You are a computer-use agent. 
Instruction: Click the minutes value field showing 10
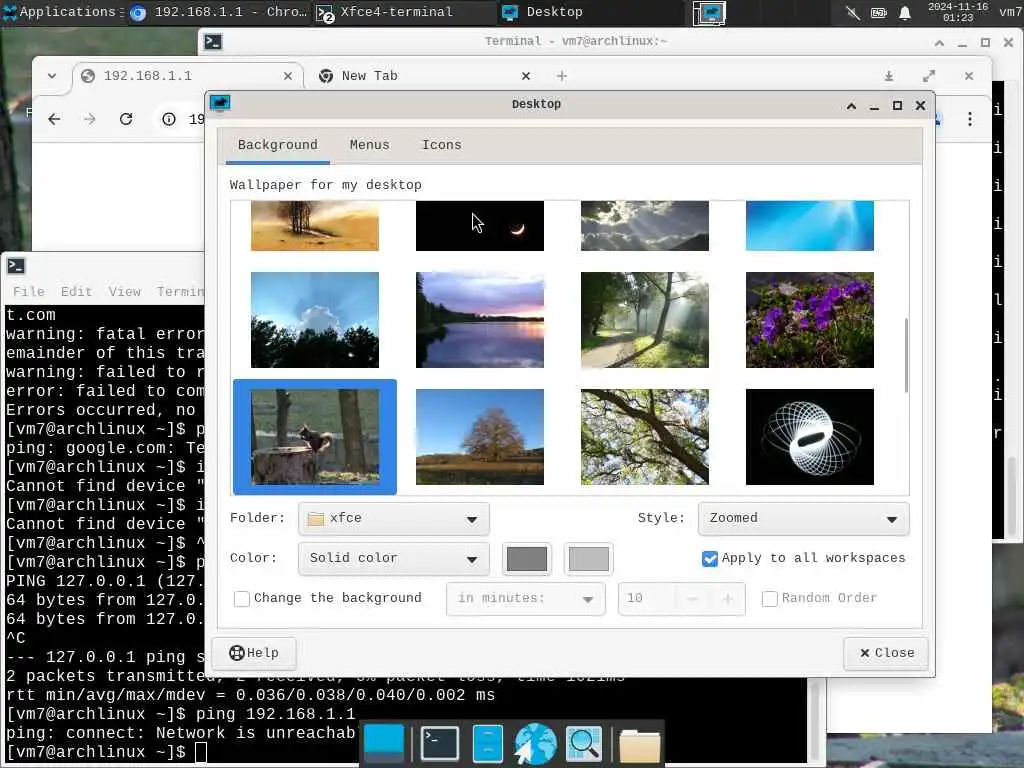(x=648, y=599)
